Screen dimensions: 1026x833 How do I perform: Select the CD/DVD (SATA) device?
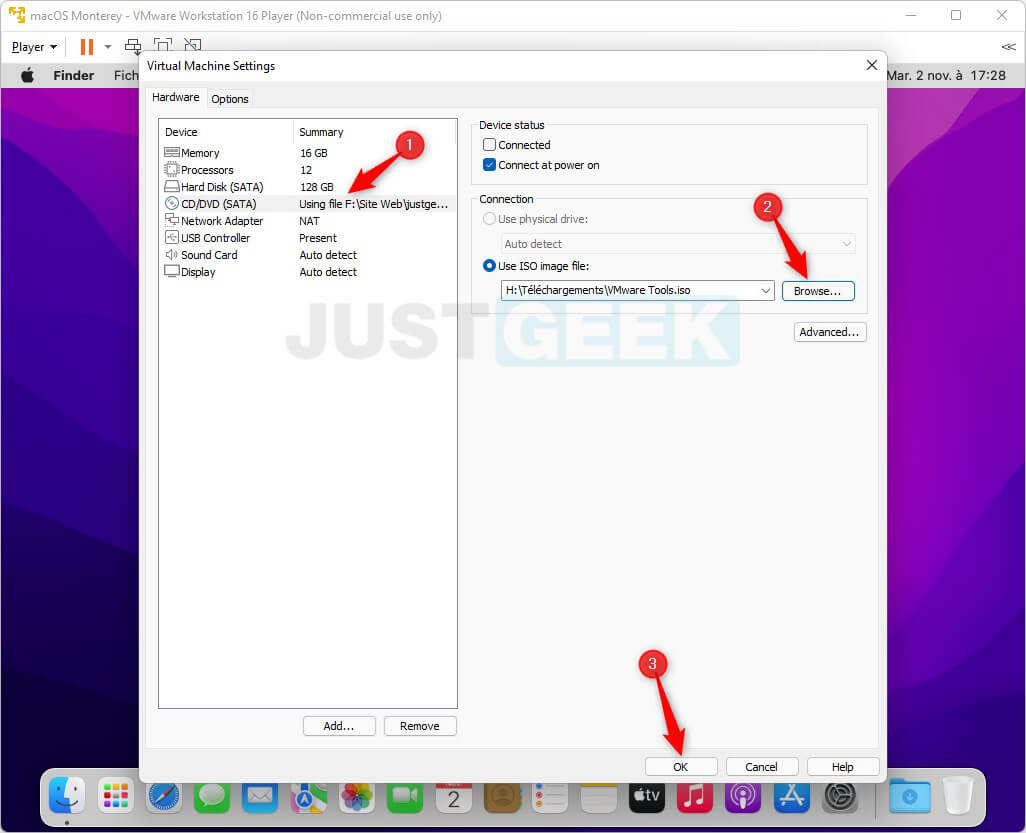(308, 204)
